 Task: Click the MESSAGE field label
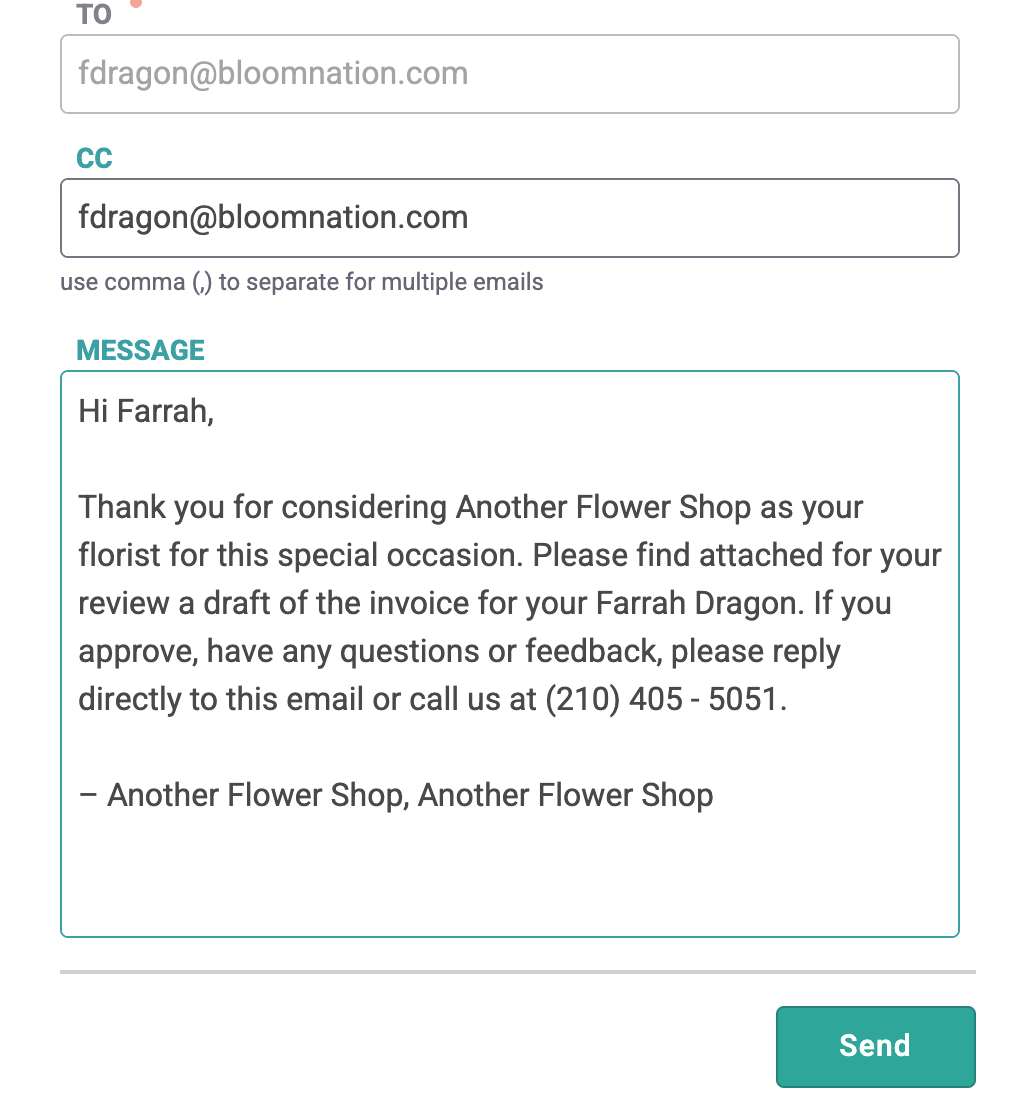tap(140, 350)
